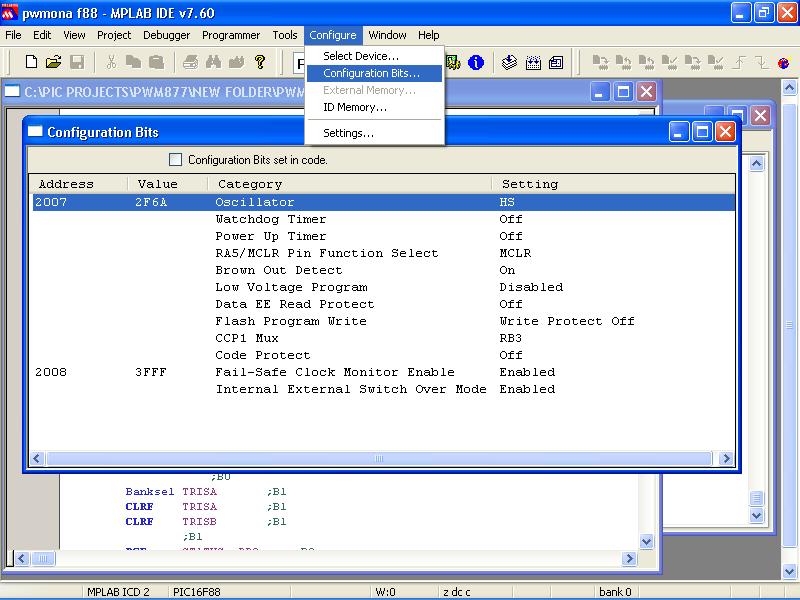Click the Copy icon in the toolbar
The height and width of the screenshot is (600, 800).
(x=134, y=62)
